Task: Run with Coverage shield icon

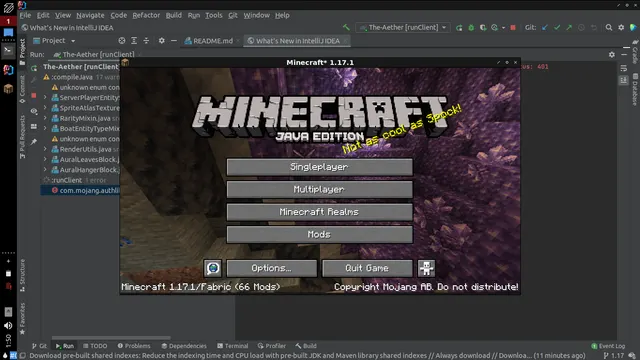Action: coord(483,27)
